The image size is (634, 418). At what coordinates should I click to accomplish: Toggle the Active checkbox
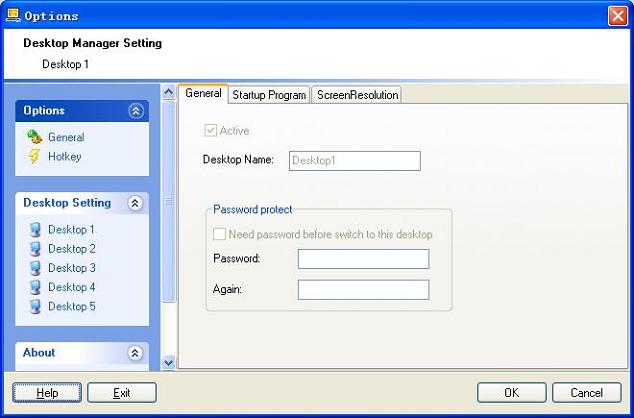tap(210, 131)
